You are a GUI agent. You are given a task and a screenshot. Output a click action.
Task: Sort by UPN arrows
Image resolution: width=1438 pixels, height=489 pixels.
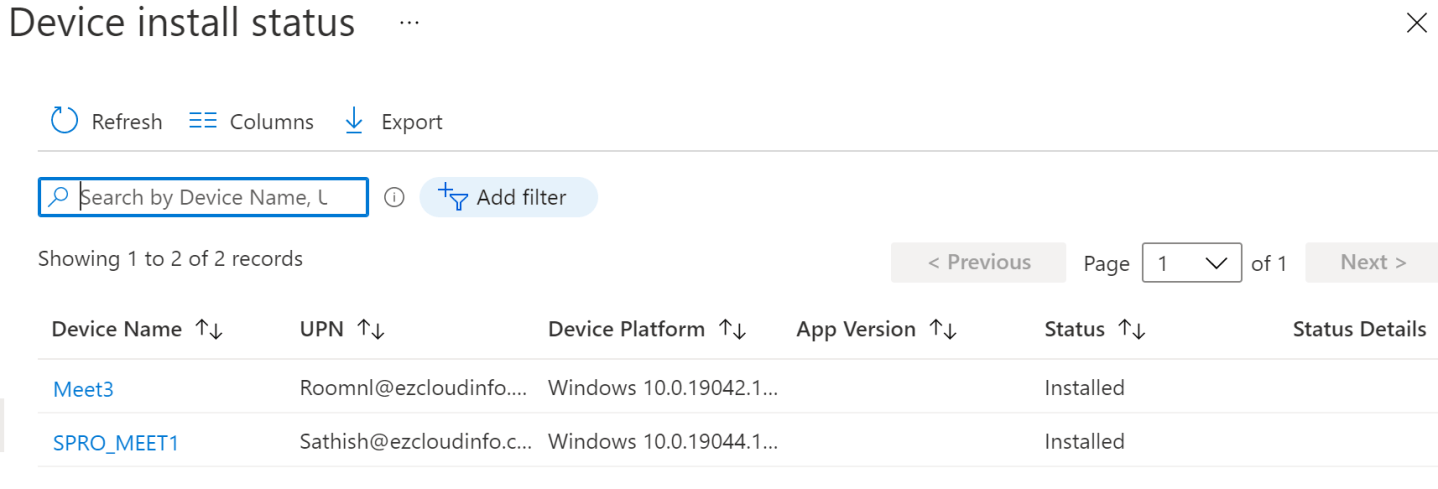coord(371,329)
